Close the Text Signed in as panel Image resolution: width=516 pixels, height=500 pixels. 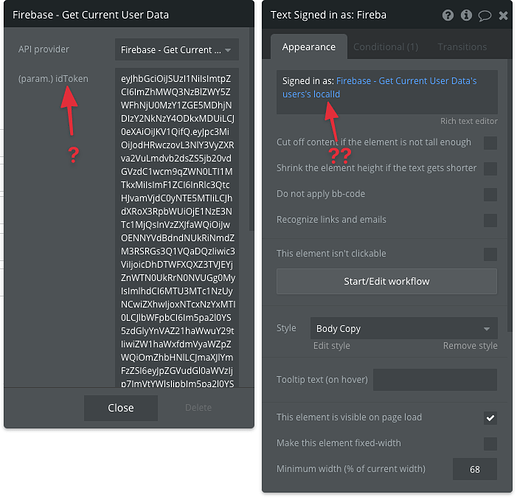tap(503, 16)
